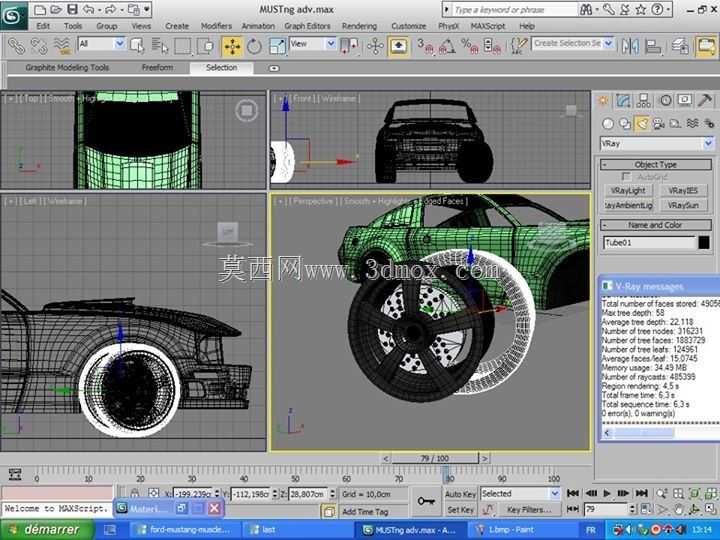
Task: Click the VRayIES object button
Action: [x=683, y=191]
